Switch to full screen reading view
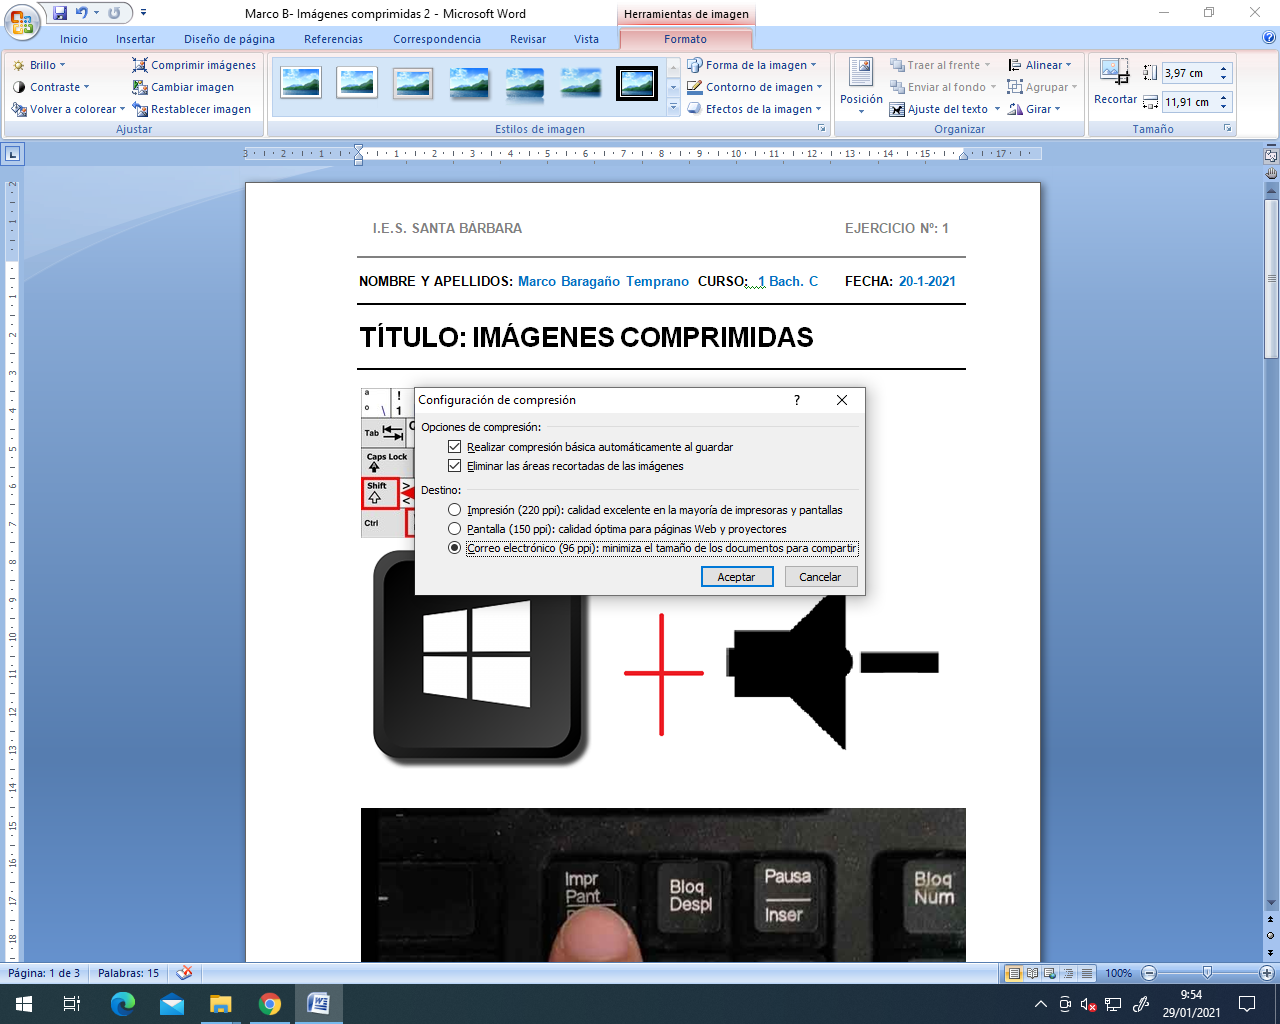Screen dimensions: 1280x1024 pos(1032,973)
